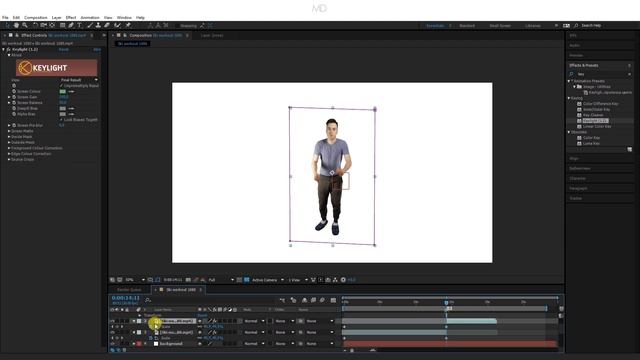The image size is (640, 360).
Task: Open the View Final Result dropdown
Action: (79, 80)
